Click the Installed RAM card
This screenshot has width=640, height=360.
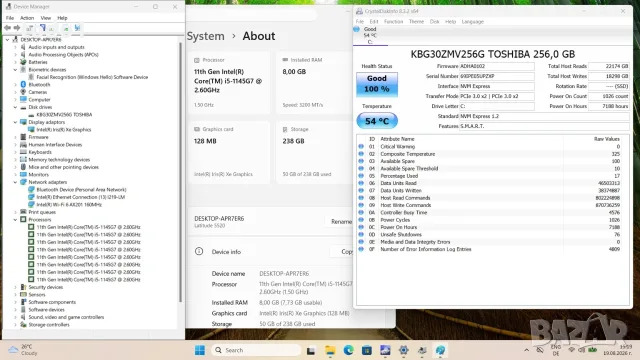[x=314, y=83]
